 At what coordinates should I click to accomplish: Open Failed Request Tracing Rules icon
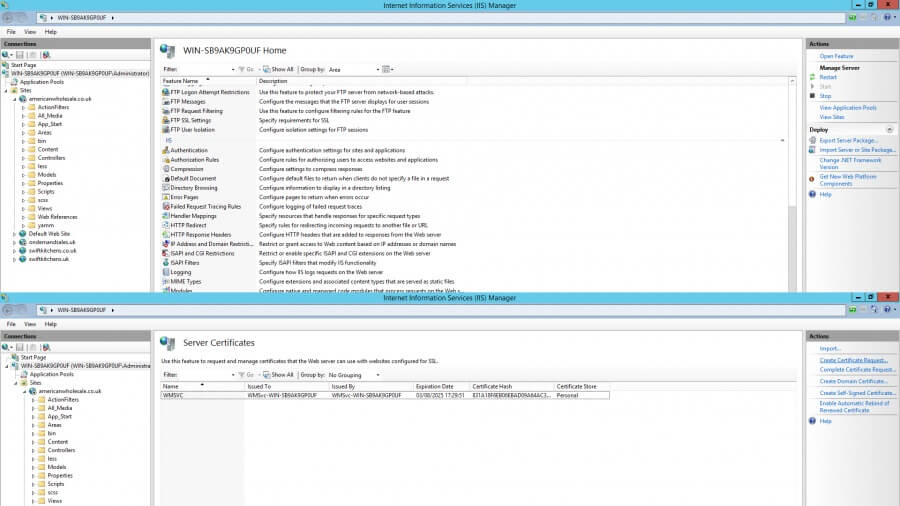[x=166, y=207]
